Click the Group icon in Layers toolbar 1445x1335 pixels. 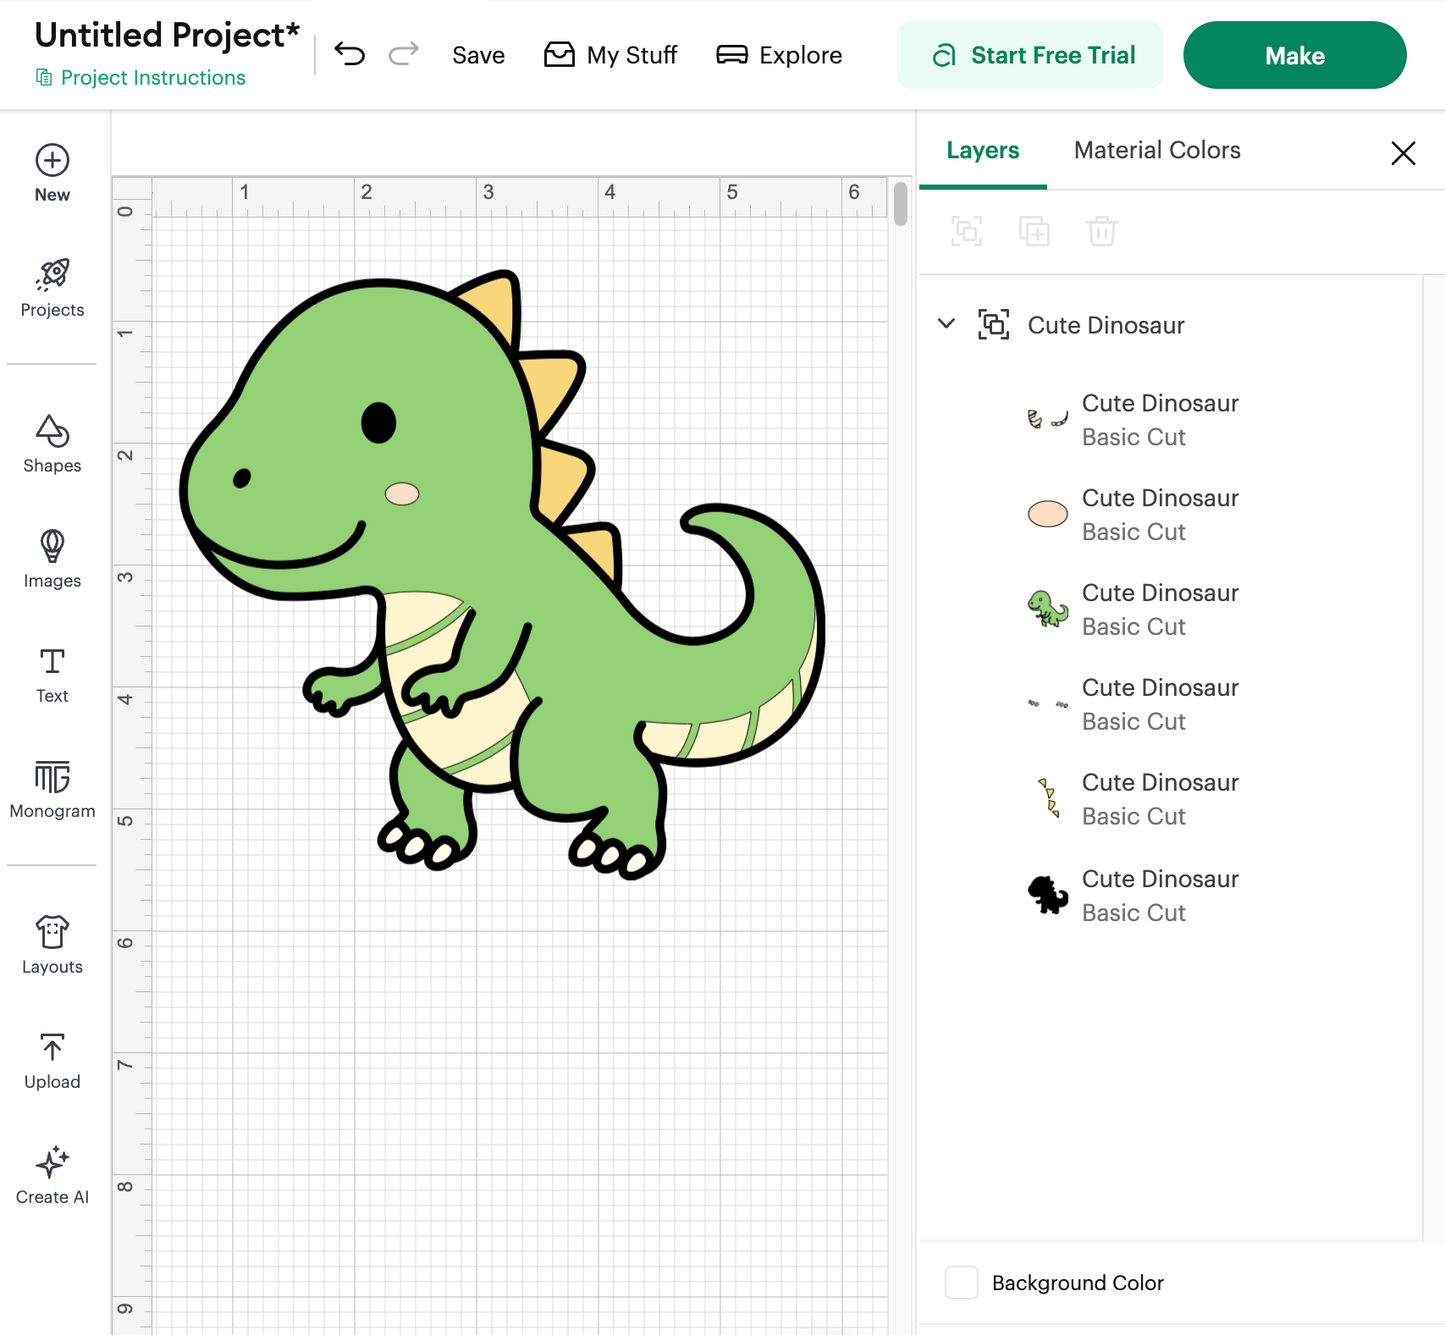click(966, 231)
